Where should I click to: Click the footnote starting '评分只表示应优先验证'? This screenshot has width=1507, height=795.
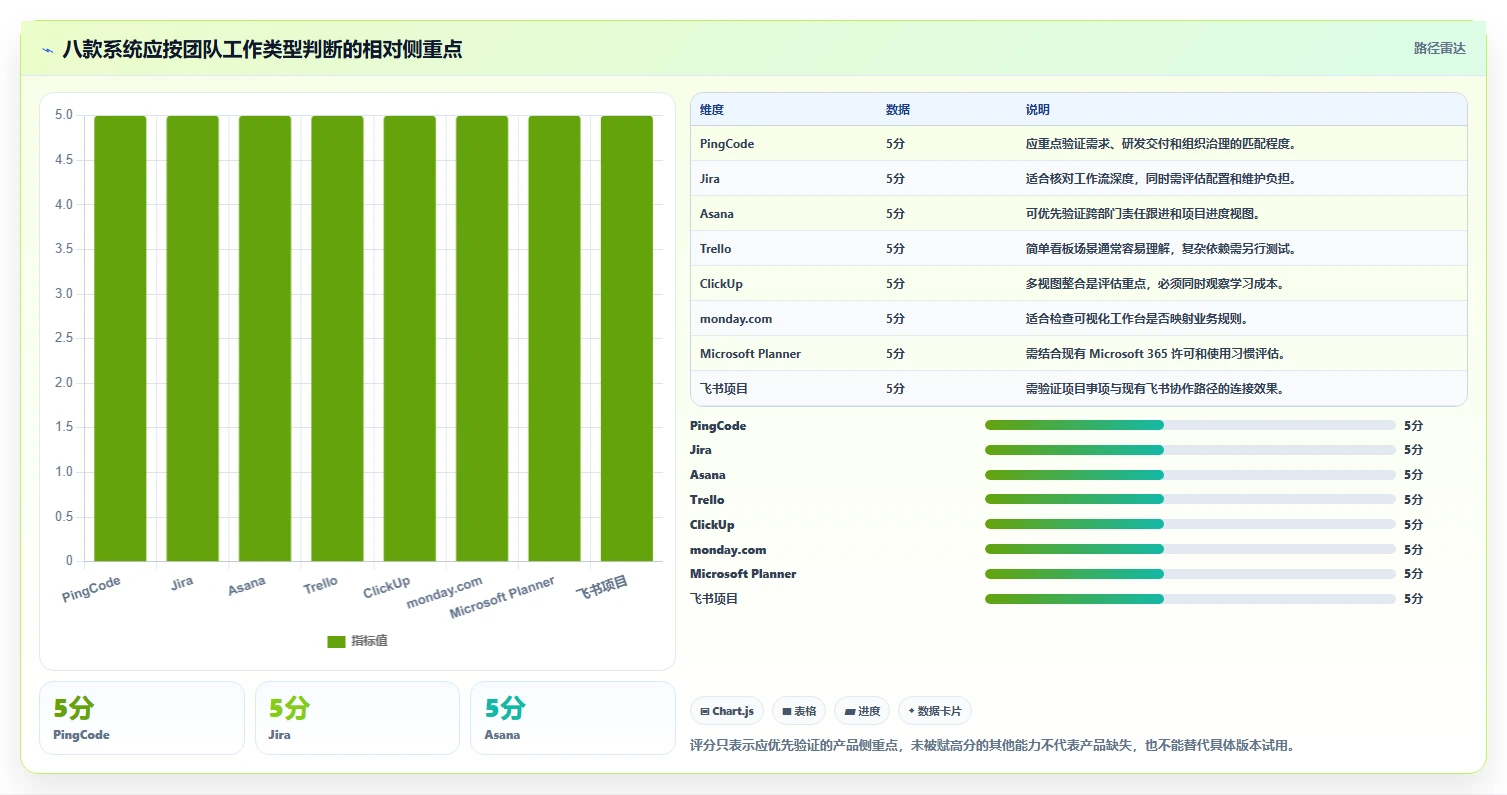point(993,745)
